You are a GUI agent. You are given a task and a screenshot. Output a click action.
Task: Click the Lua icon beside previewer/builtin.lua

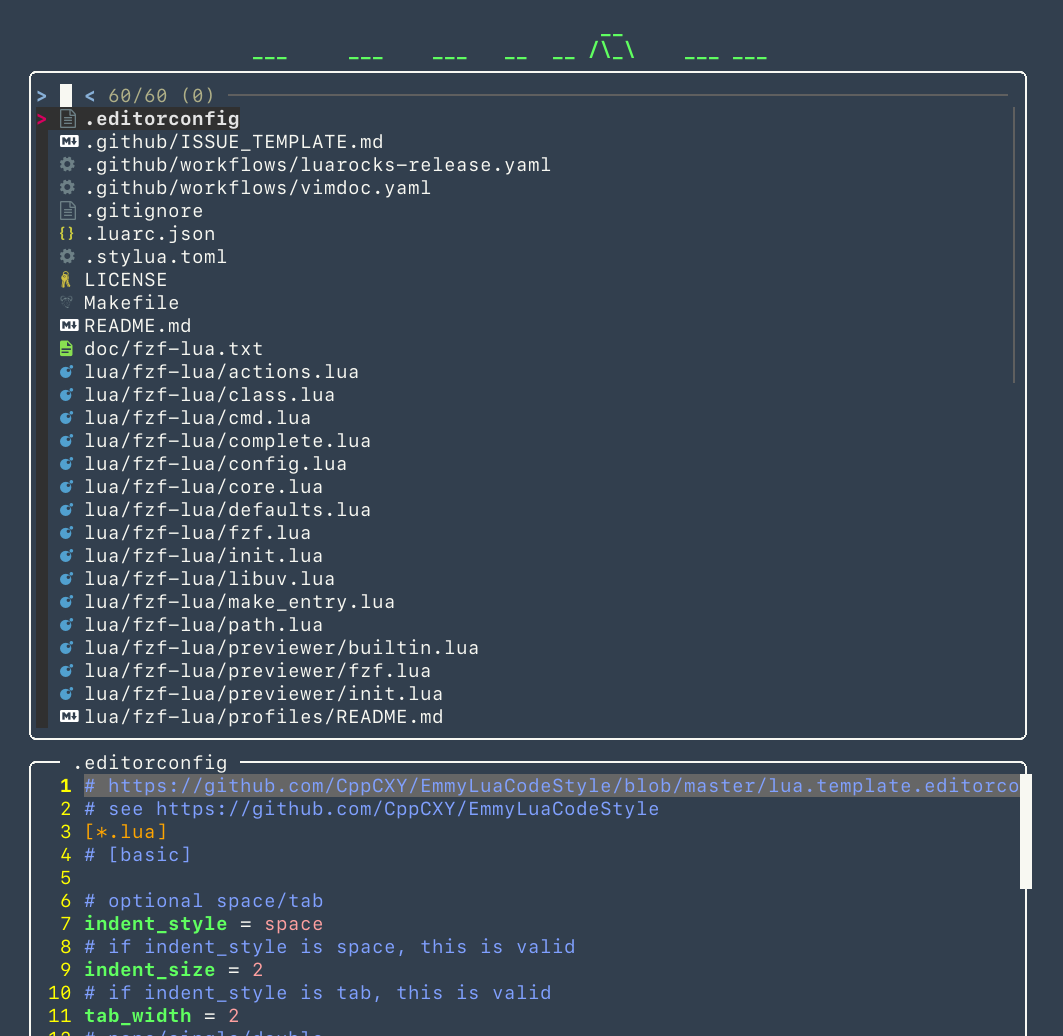(67, 647)
